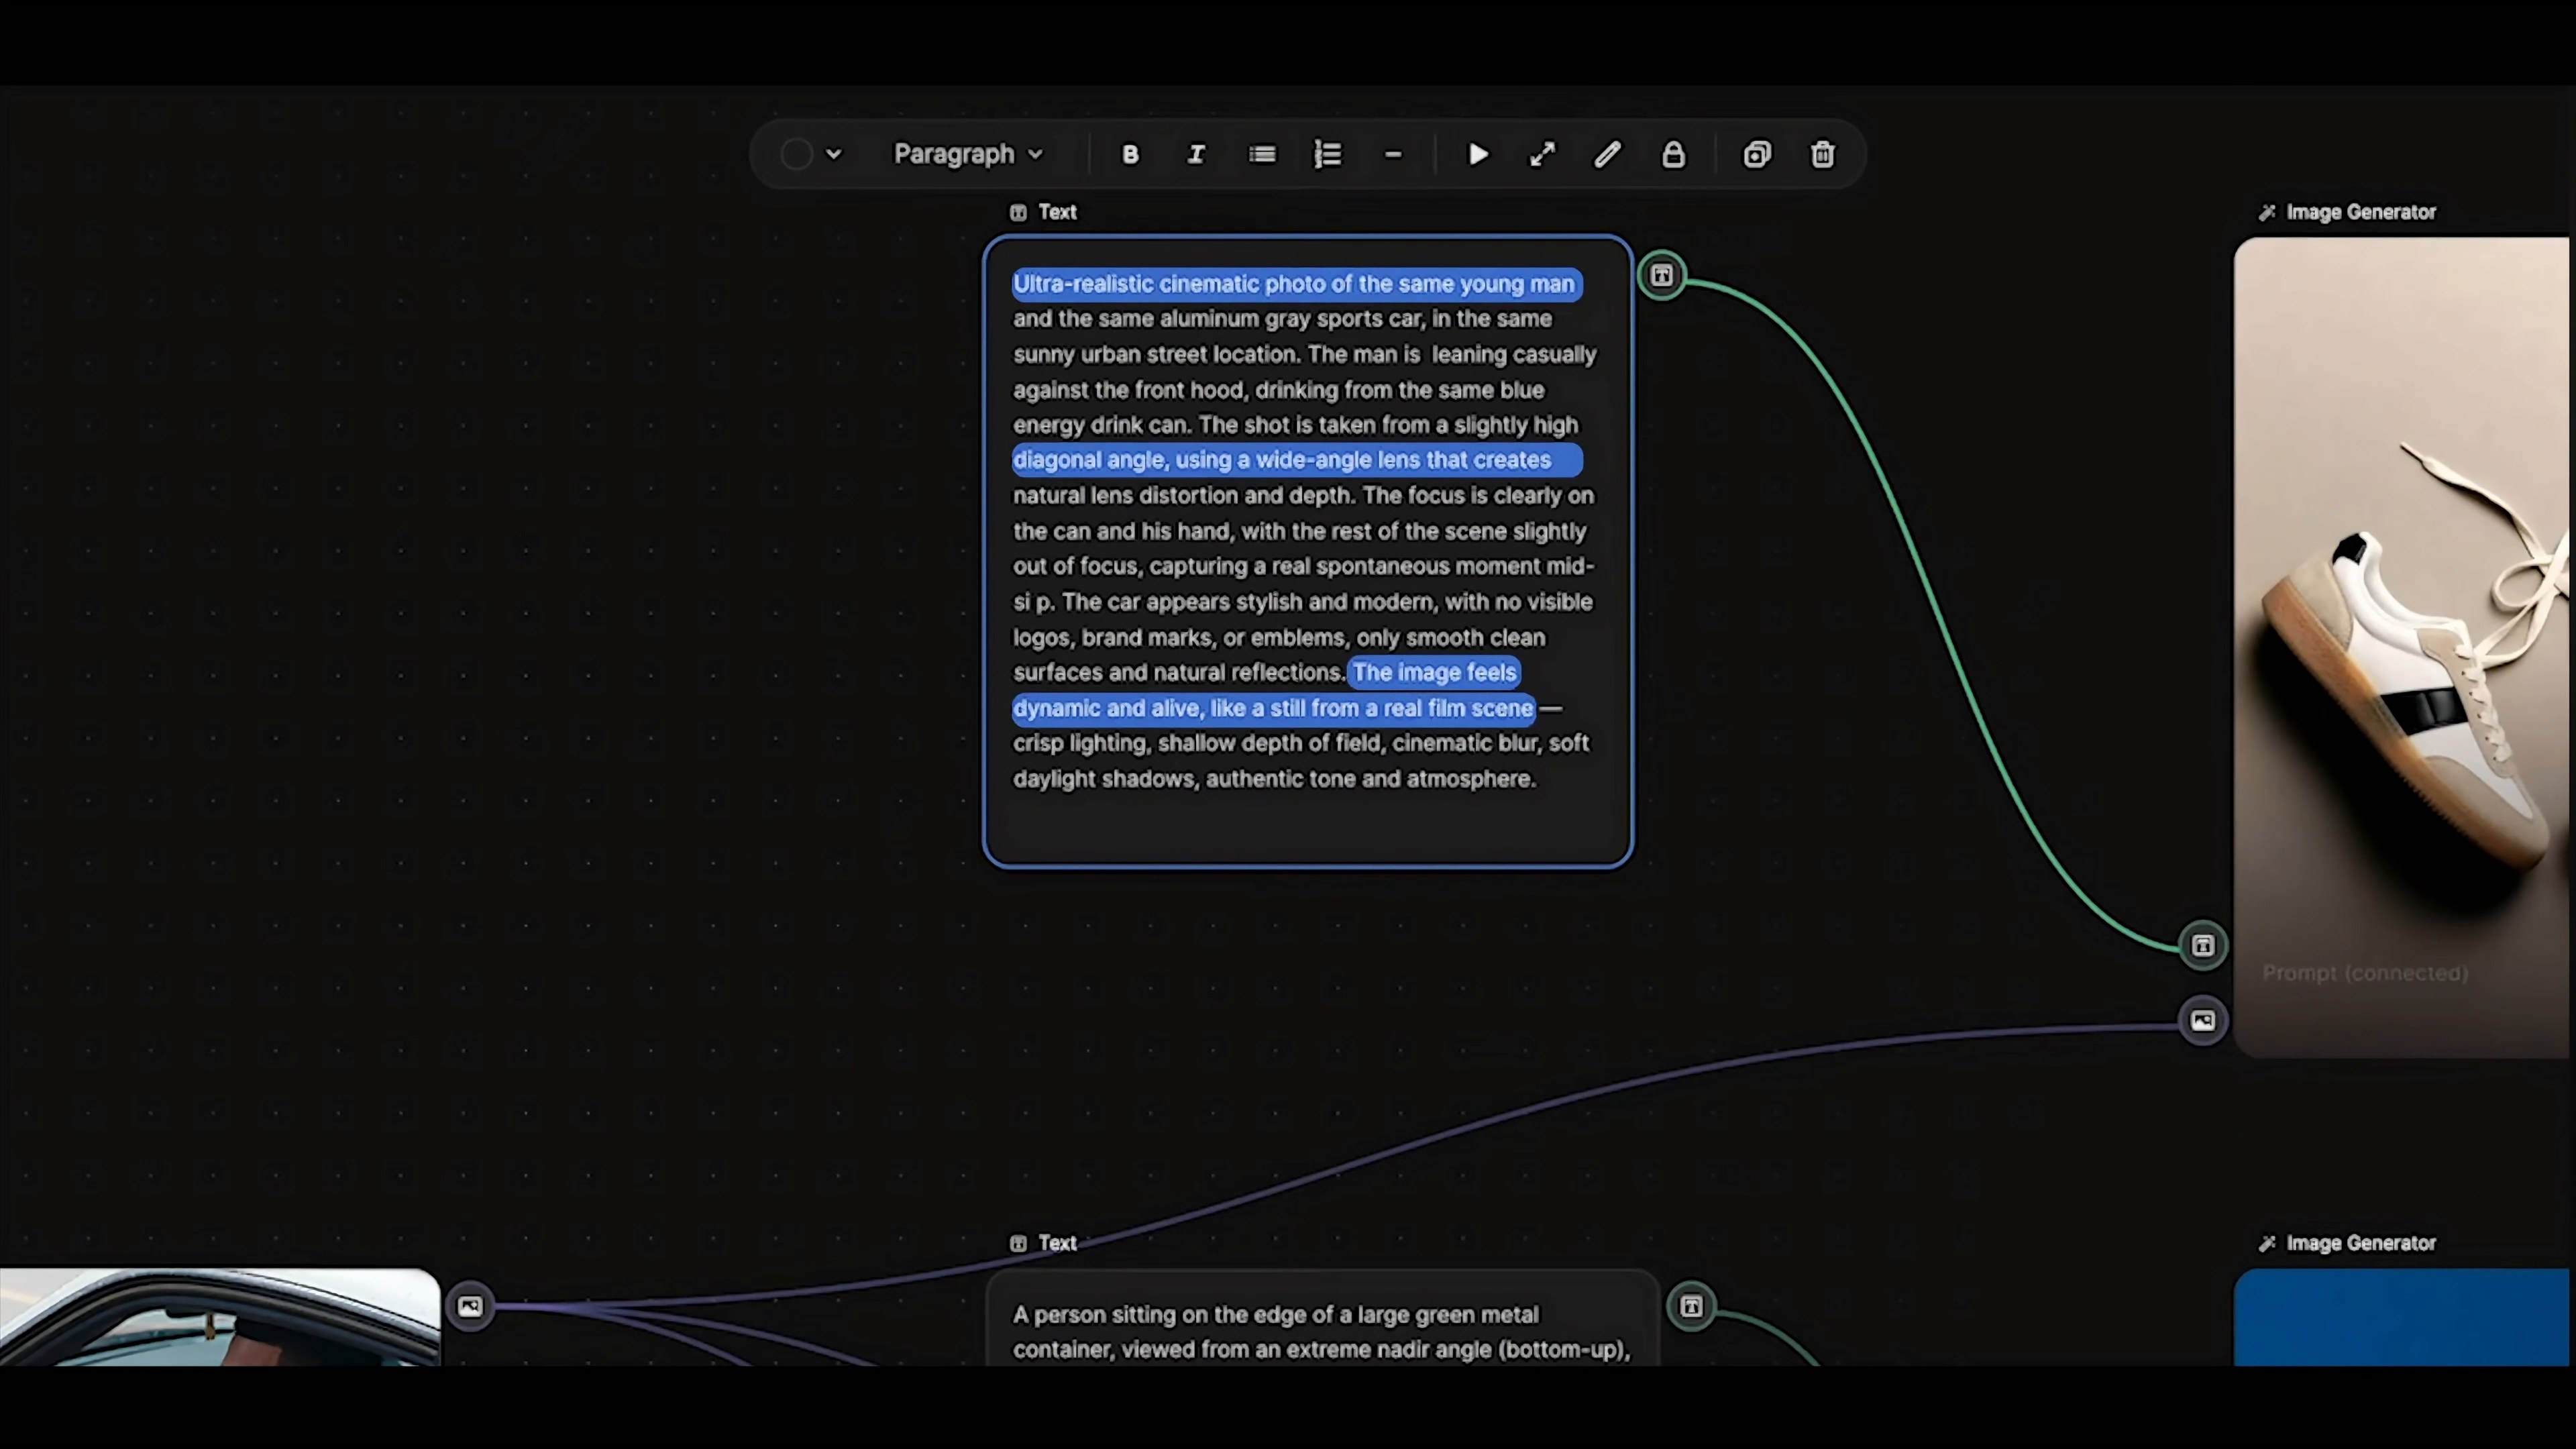Click the image input port of Image Generator
Screen dimensions: 2576x1449
click(x=2202, y=1021)
